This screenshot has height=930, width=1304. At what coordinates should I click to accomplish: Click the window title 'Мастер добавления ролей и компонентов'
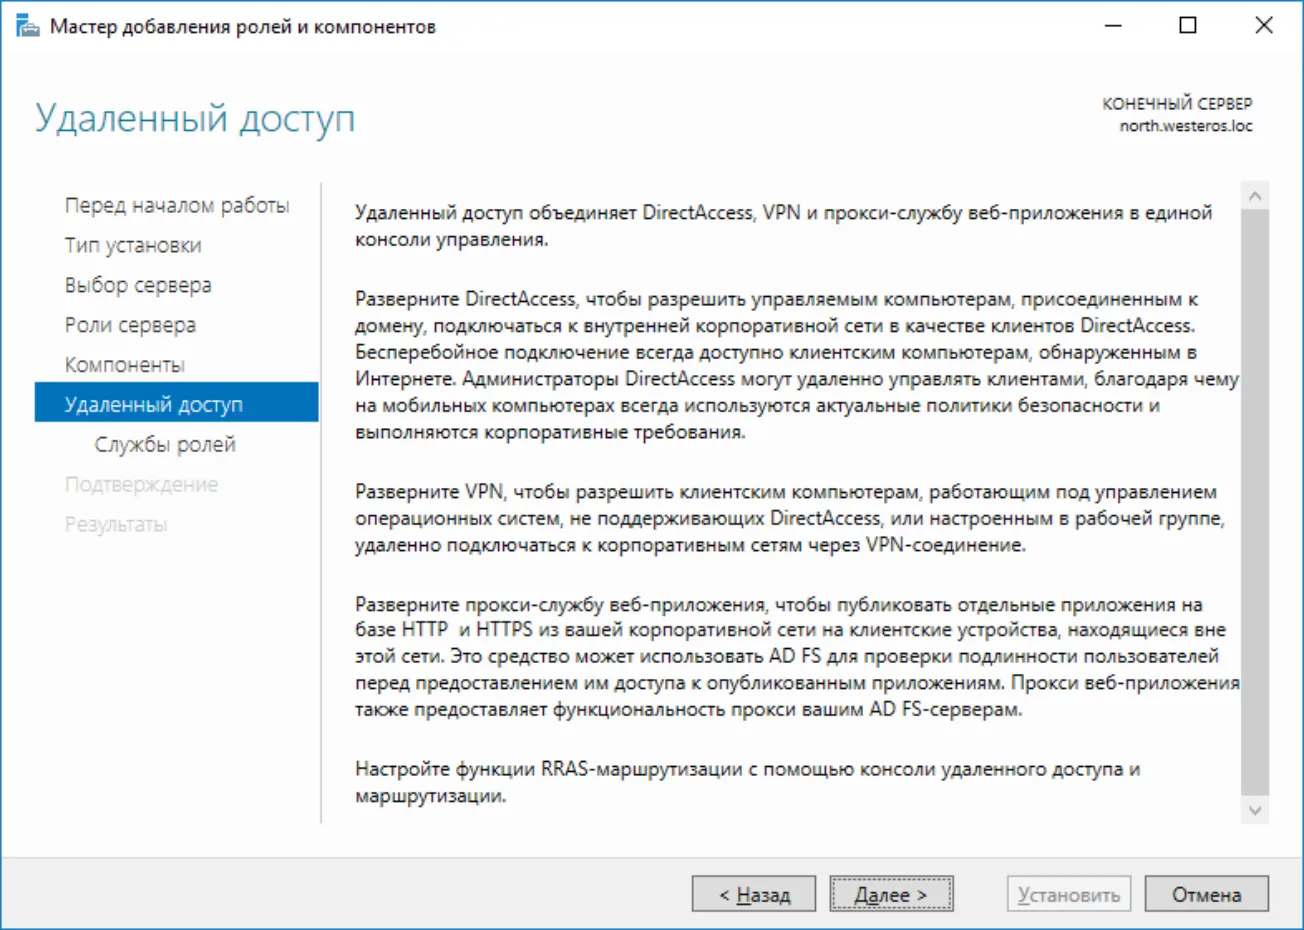pos(243,27)
